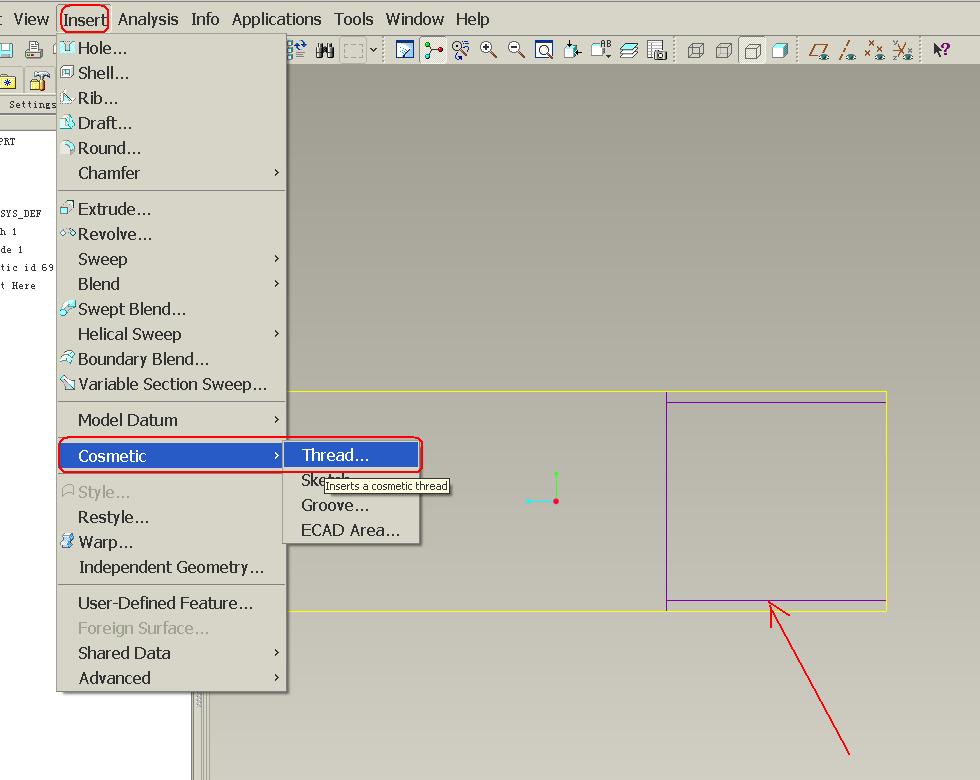Select the Rib... feature
The height and width of the screenshot is (780, 980).
coord(171,98)
